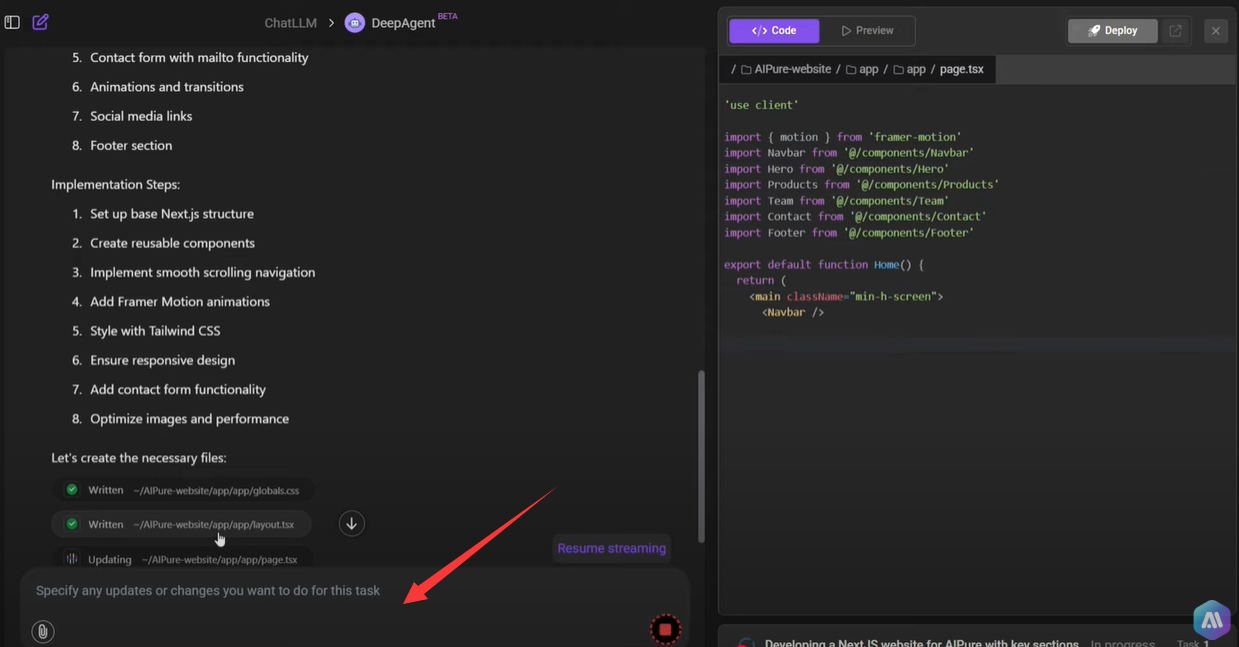The image size is (1239, 647).
Task: Open the Written layout.tsx file entry
Action: point(181,524)
